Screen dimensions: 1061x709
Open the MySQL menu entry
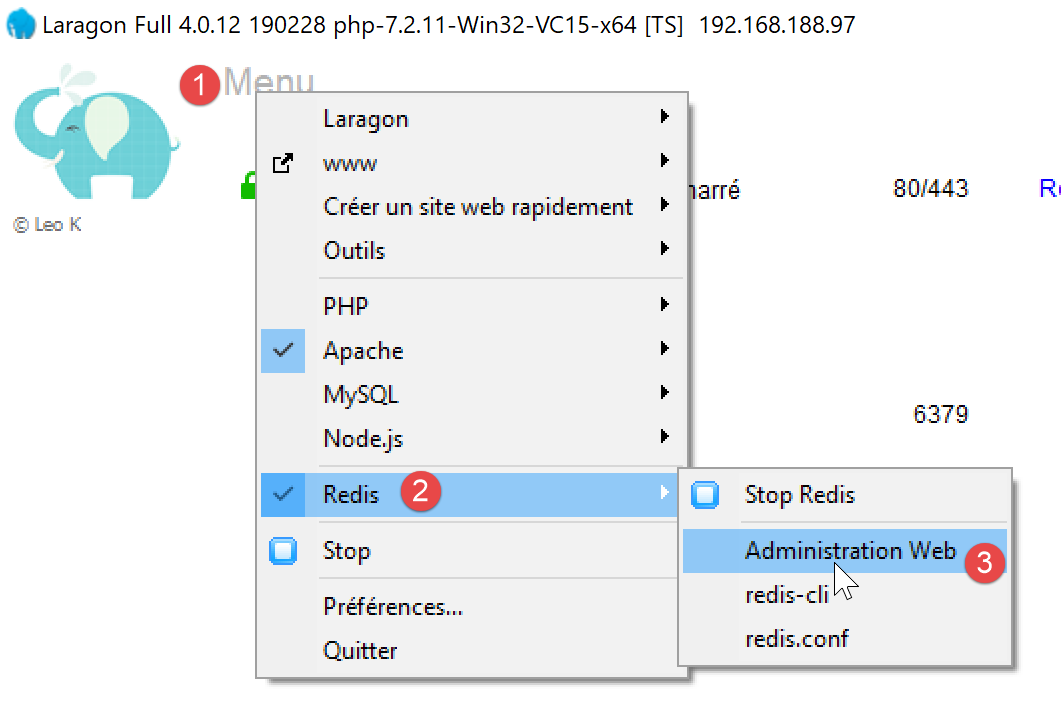point(361,395)
